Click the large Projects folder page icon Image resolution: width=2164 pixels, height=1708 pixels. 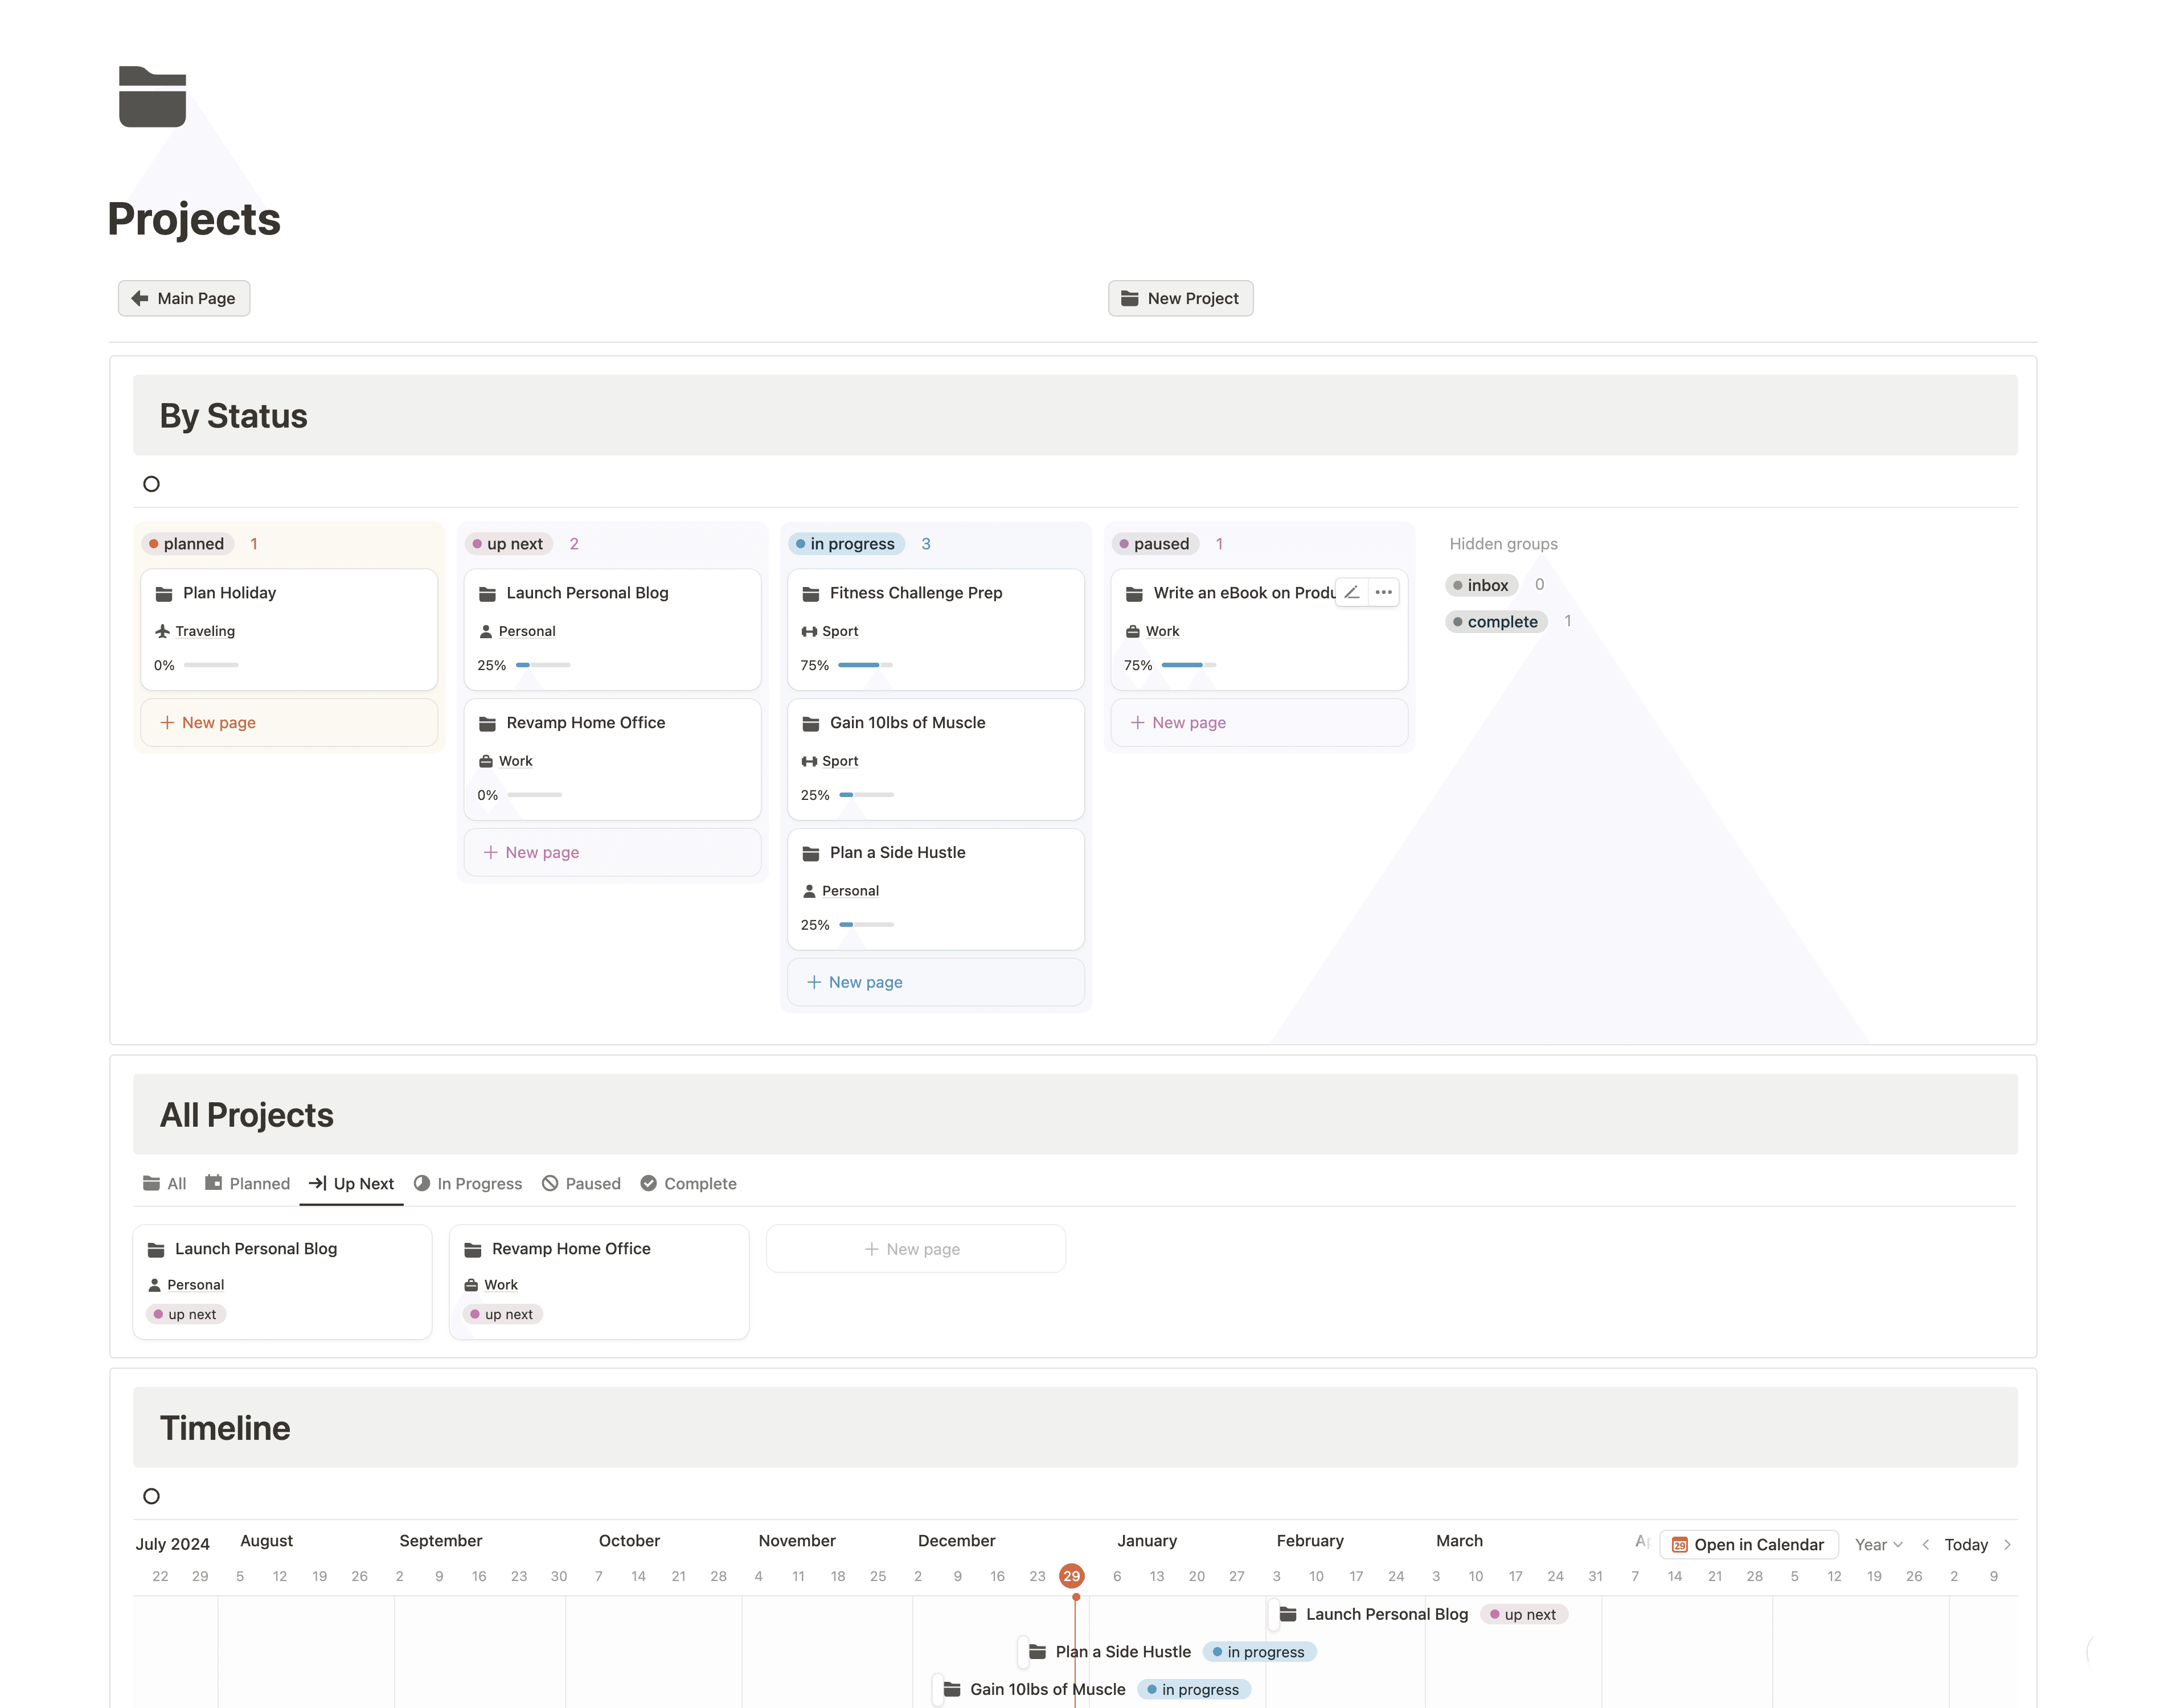click(x=152, y=97)
